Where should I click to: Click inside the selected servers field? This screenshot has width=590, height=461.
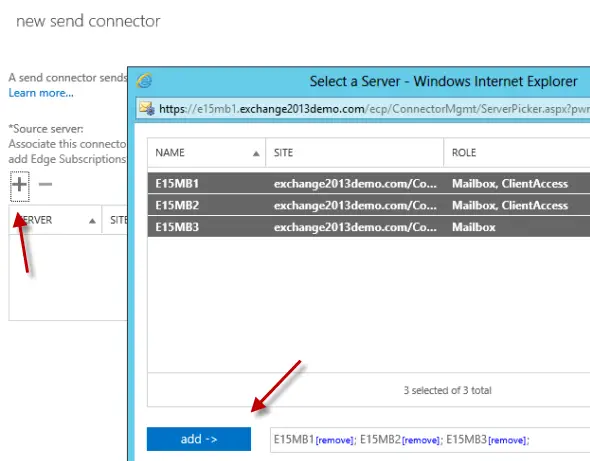tap(430, 440)
